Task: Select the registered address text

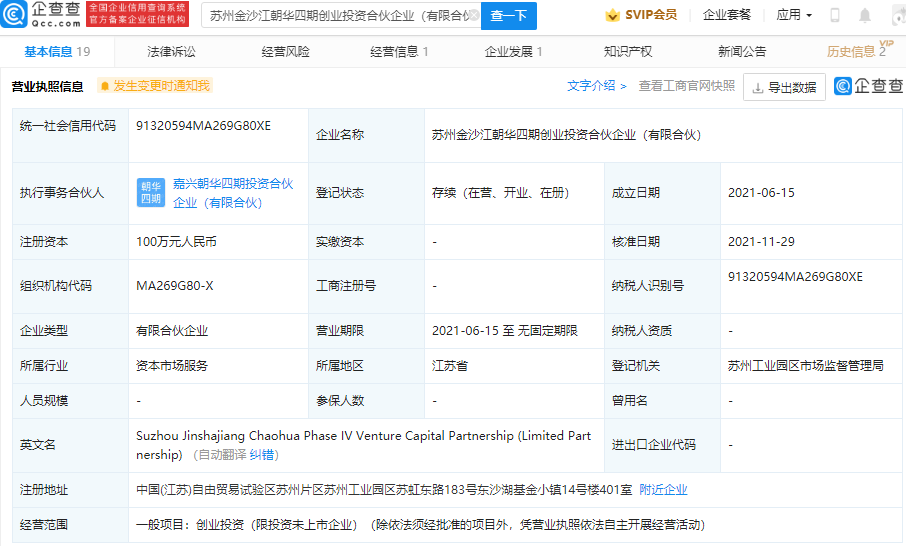Action: click(384, 490)
